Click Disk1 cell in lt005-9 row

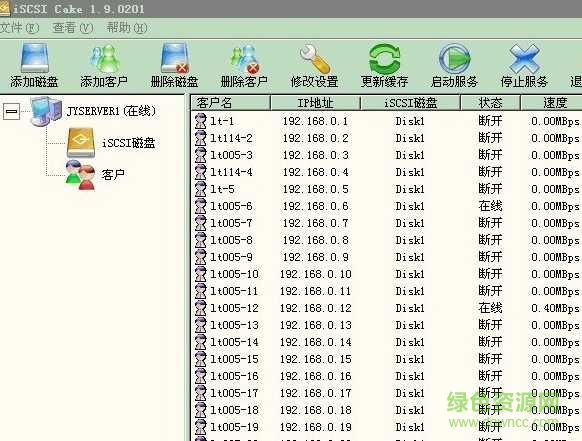(410, 257)
